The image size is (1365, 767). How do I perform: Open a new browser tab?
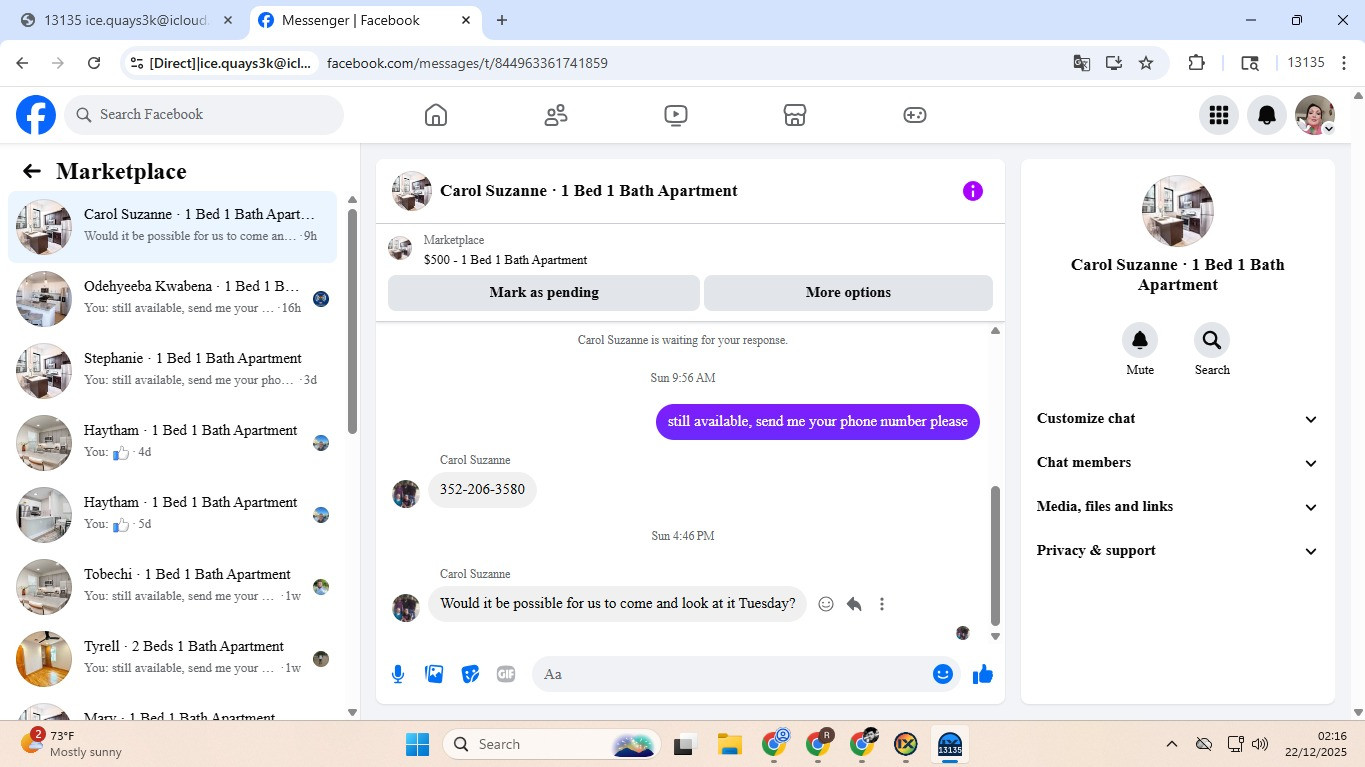tap(502, 20)
